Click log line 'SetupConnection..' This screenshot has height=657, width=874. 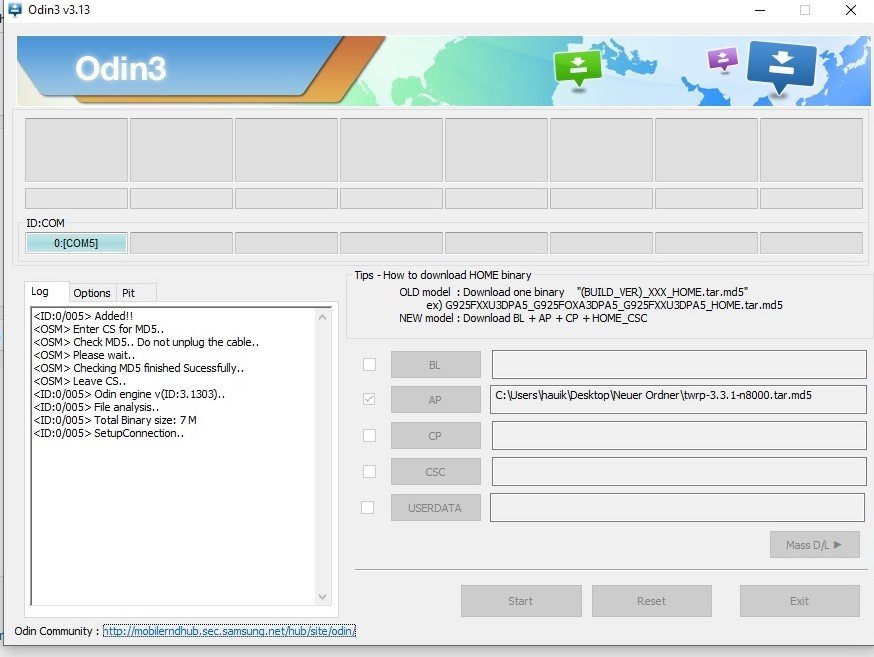109,433
